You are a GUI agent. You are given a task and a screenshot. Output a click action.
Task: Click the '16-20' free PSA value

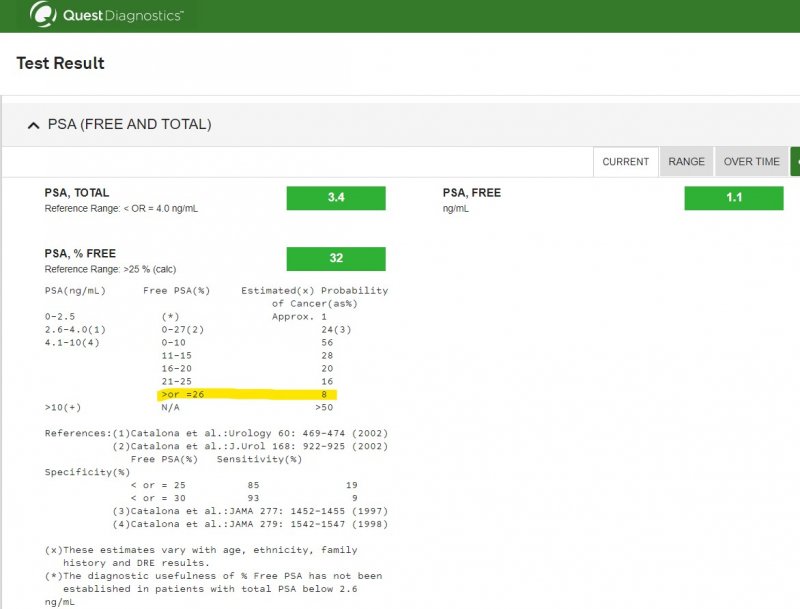177,369
